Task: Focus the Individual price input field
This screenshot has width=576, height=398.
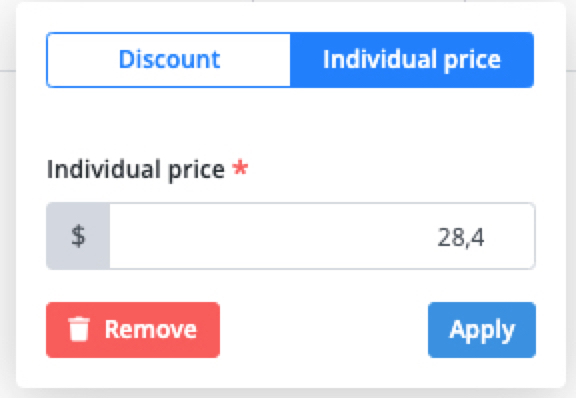Action: [x=322, y=236]
